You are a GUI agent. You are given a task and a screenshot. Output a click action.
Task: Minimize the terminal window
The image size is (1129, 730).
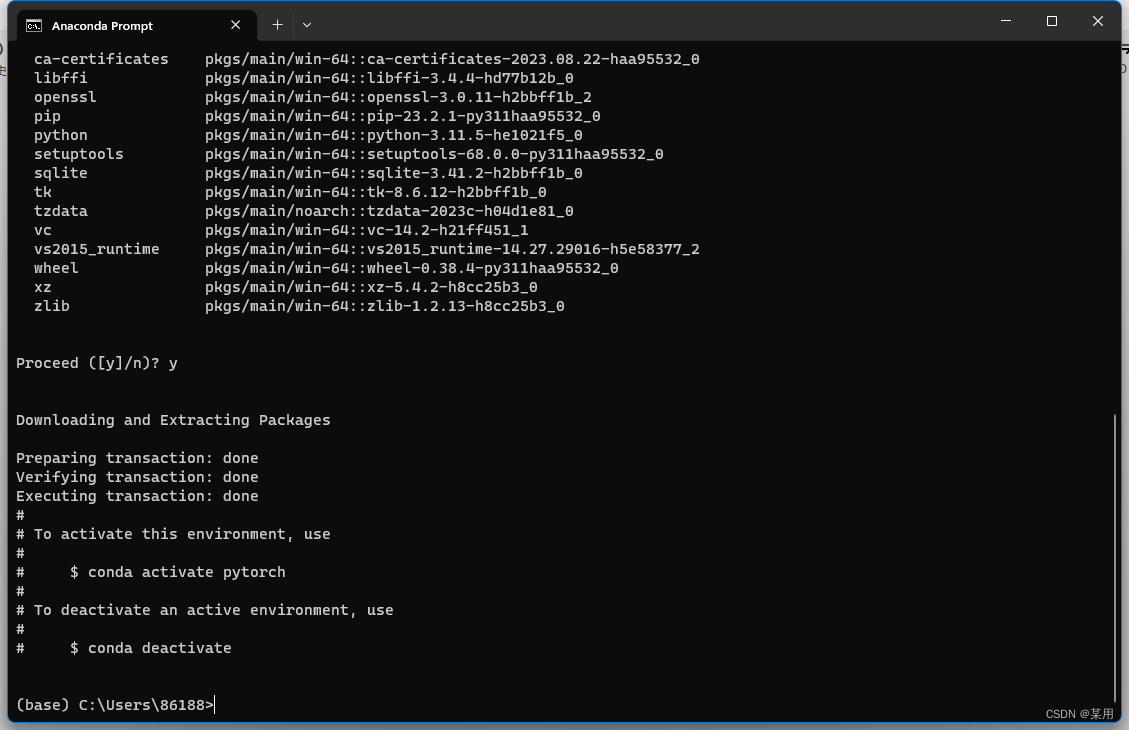pos(1006,21)
